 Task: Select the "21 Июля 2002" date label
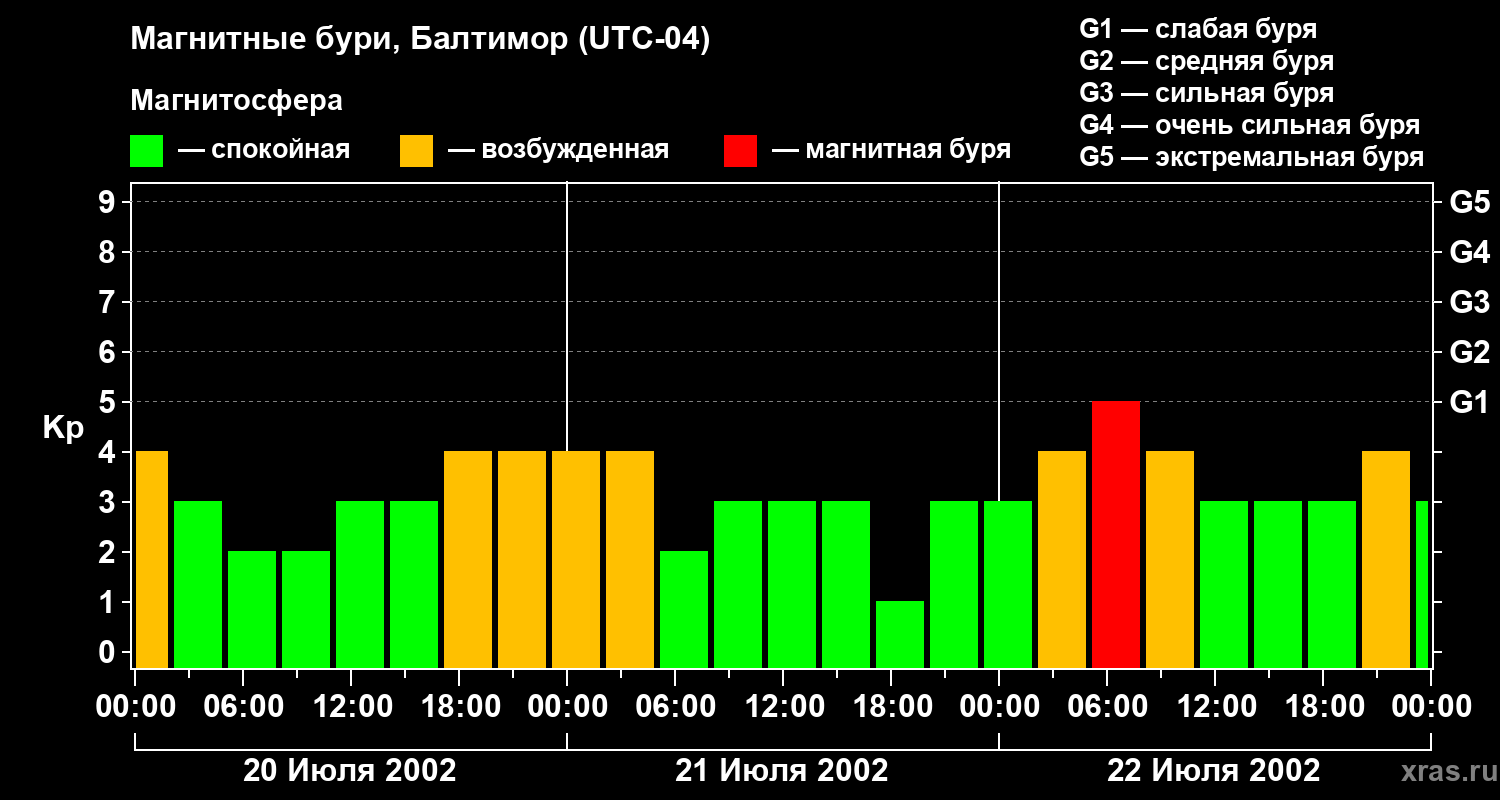(x=782, y=771)
